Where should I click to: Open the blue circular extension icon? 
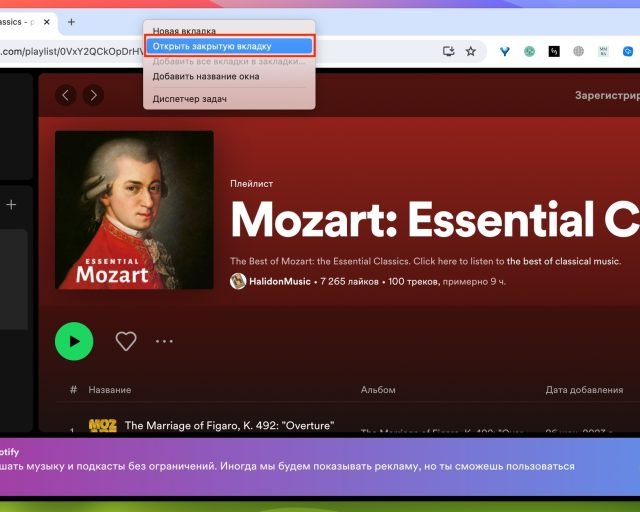(x=628, y=51)
